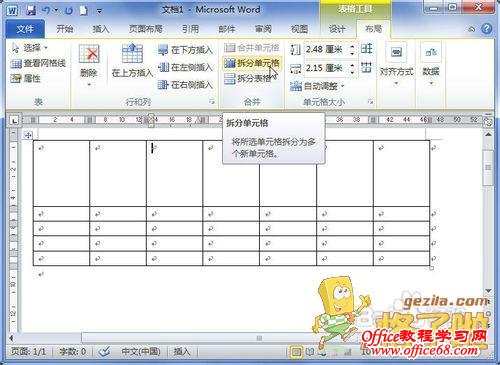Edit the column width 2.15 厘米 field
The width and height of the screenshot is (500, 365).
[x=326, y=68]
